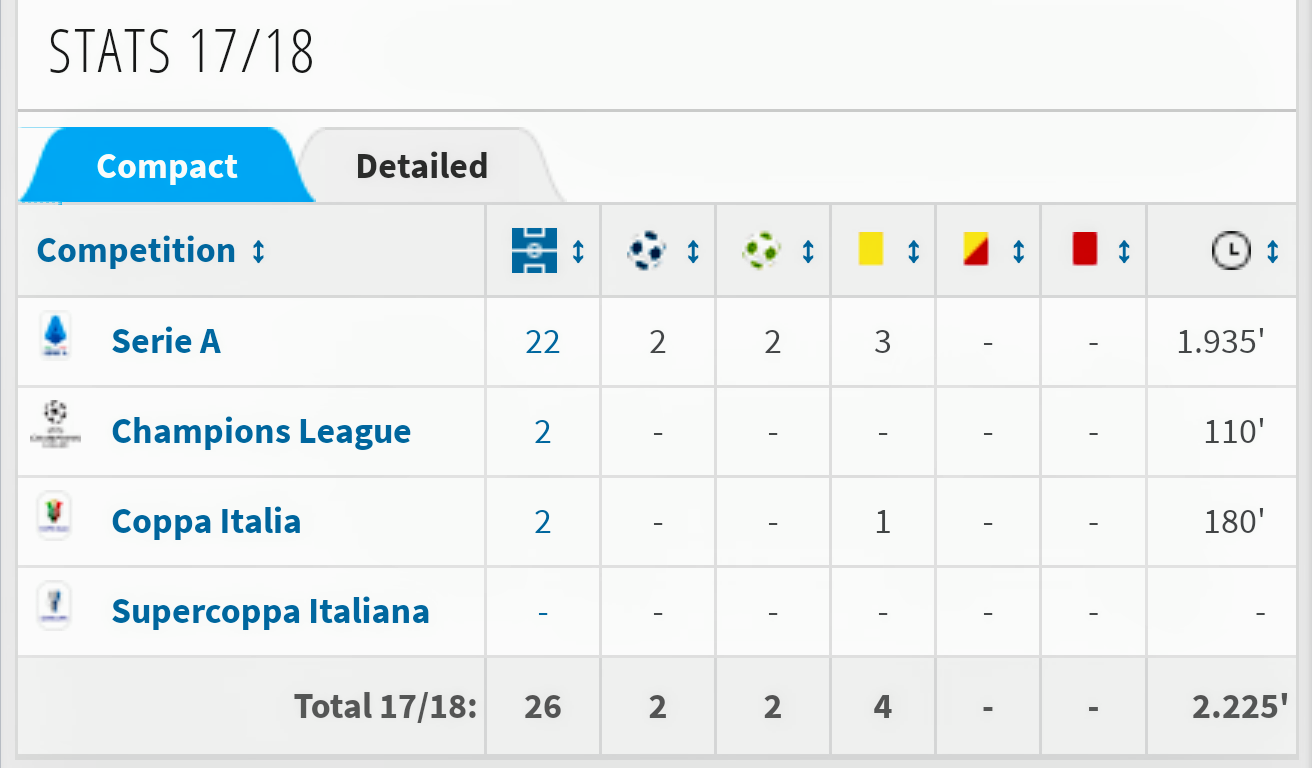The image size is (1312, 768).
Task: Click the second yellow-red card icon
Action: (976, 250)
